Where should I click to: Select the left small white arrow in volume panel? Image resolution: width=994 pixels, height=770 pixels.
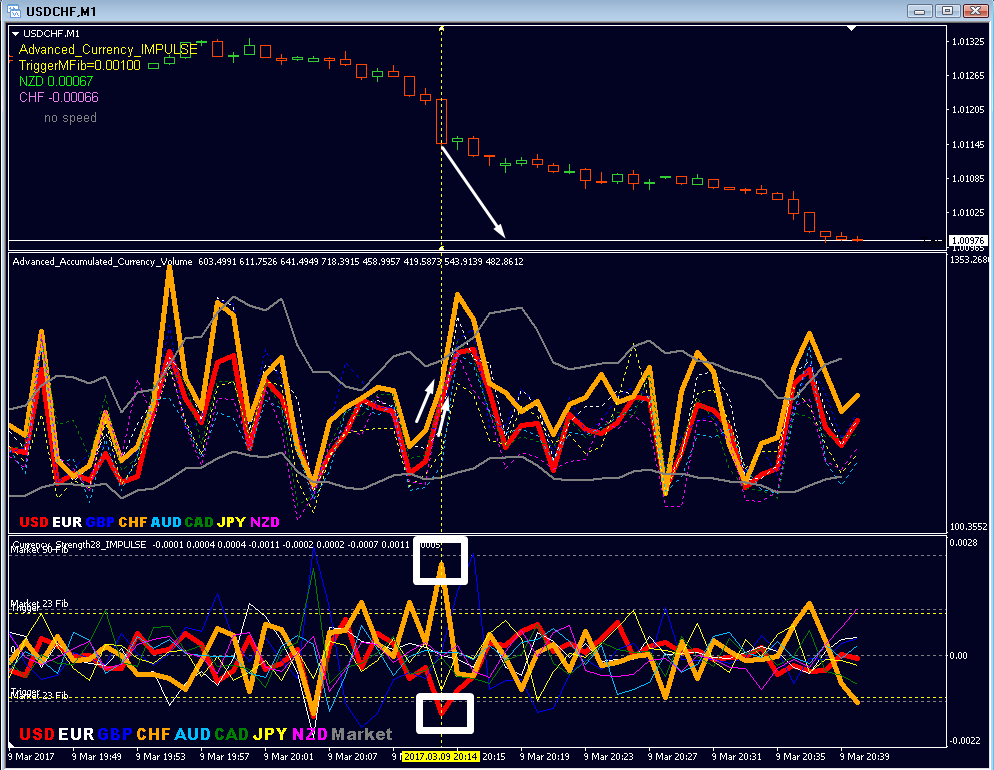click(425, 402)
